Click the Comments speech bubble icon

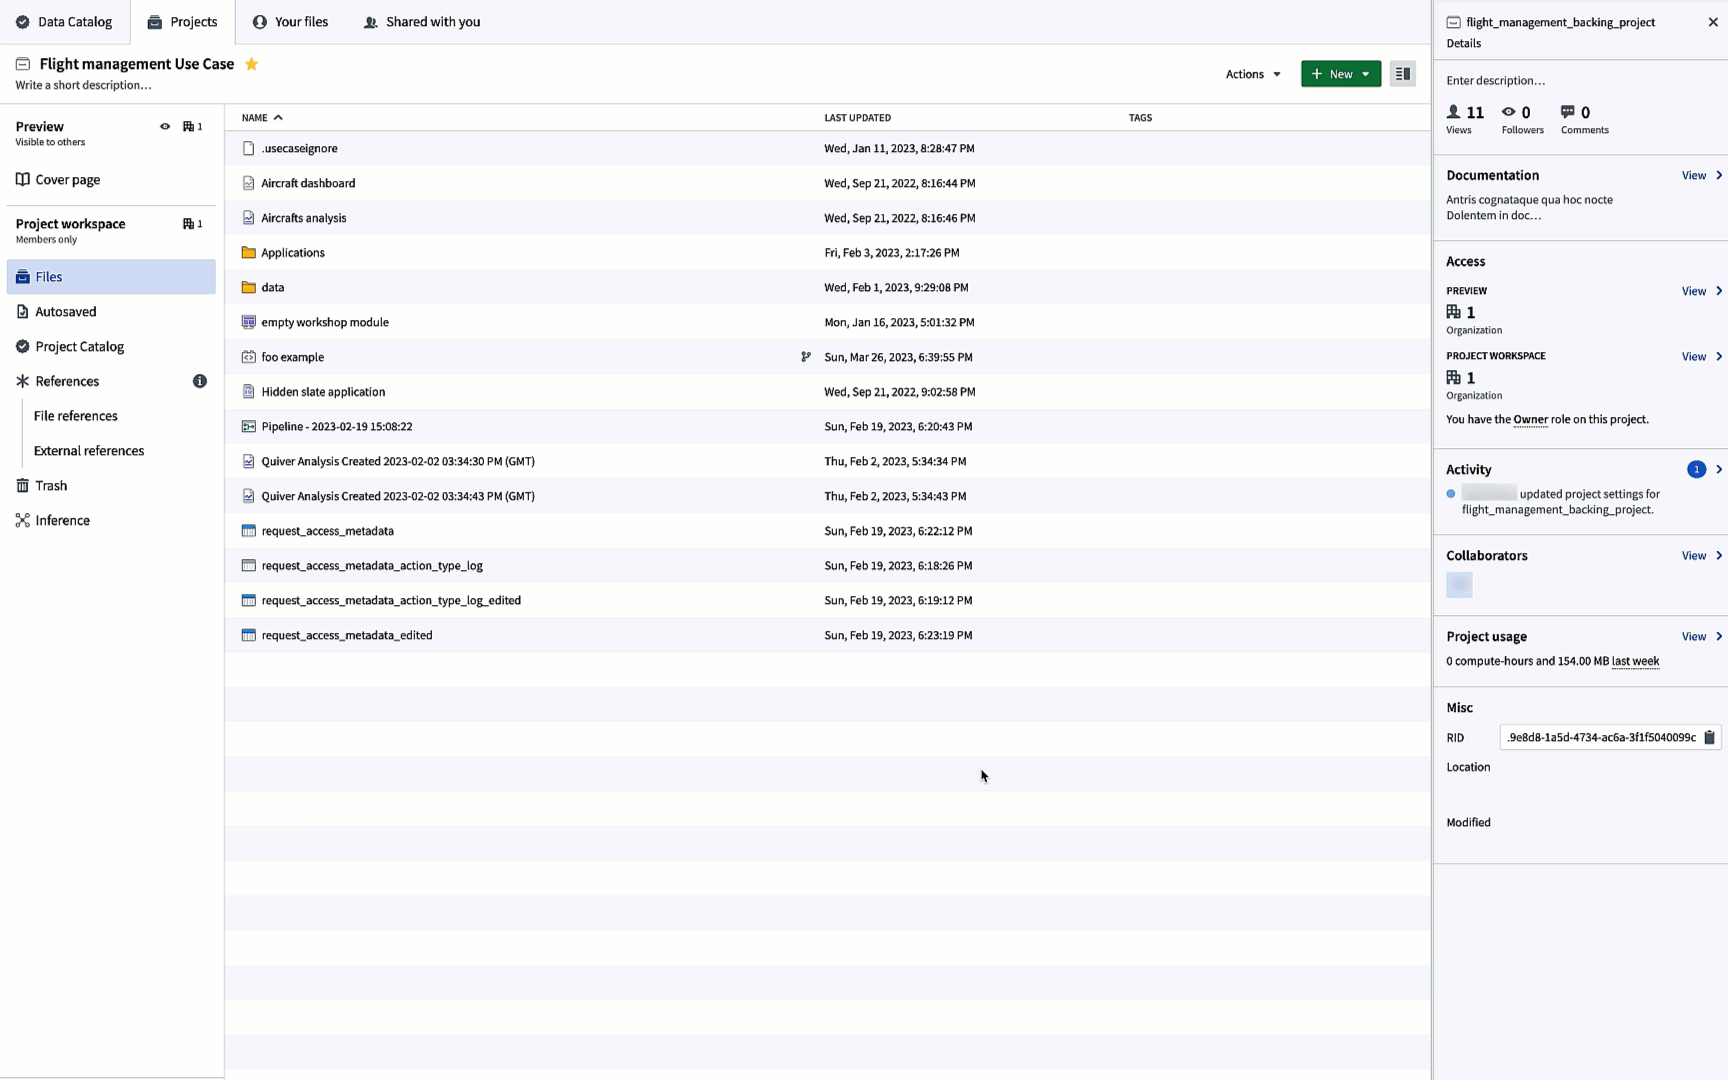pyautogui.click(x=1567, y=112)
